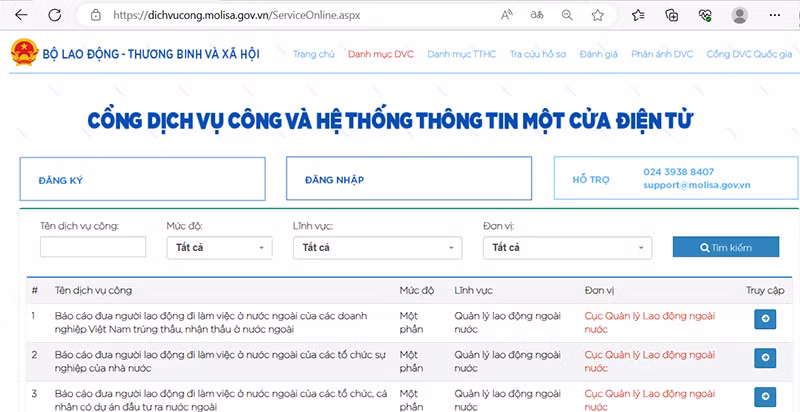800x412 pixels.
Task: Open Tra cứu hồ sơ menu item
Action: [x=538, y=55]
